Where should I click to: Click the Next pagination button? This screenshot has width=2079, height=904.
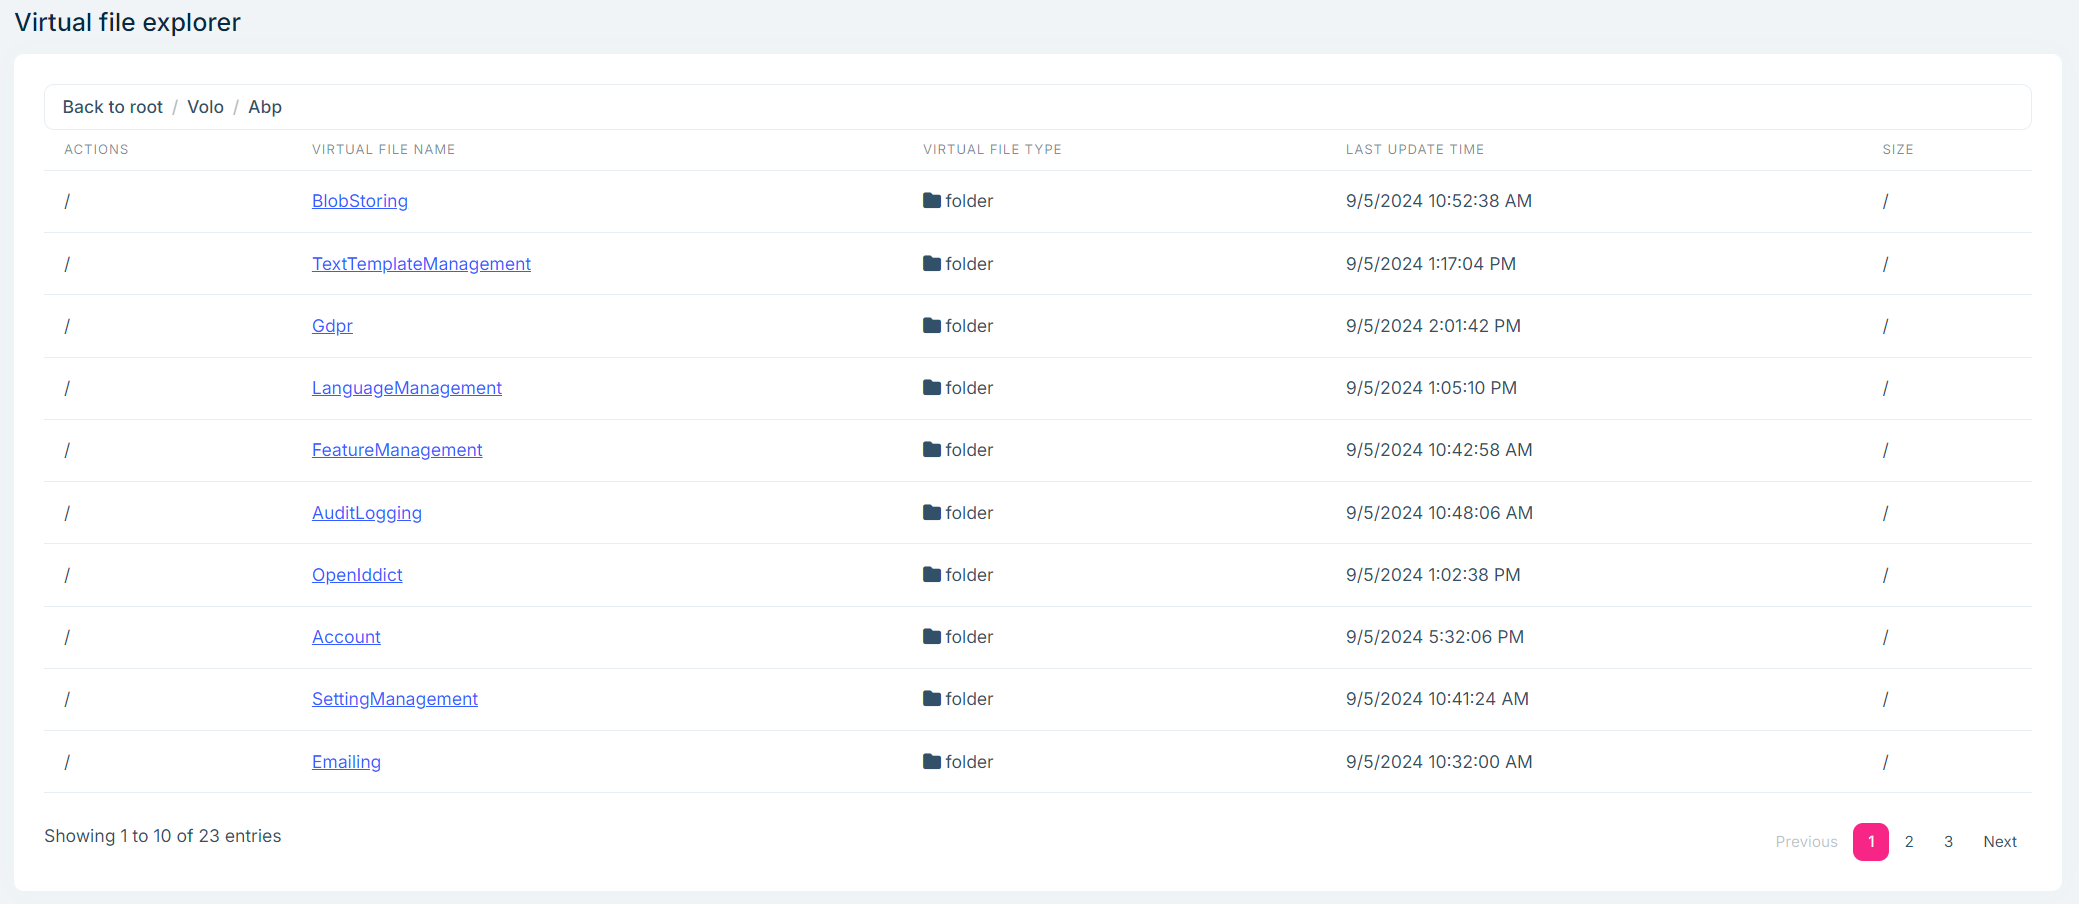pos(2000,842)
